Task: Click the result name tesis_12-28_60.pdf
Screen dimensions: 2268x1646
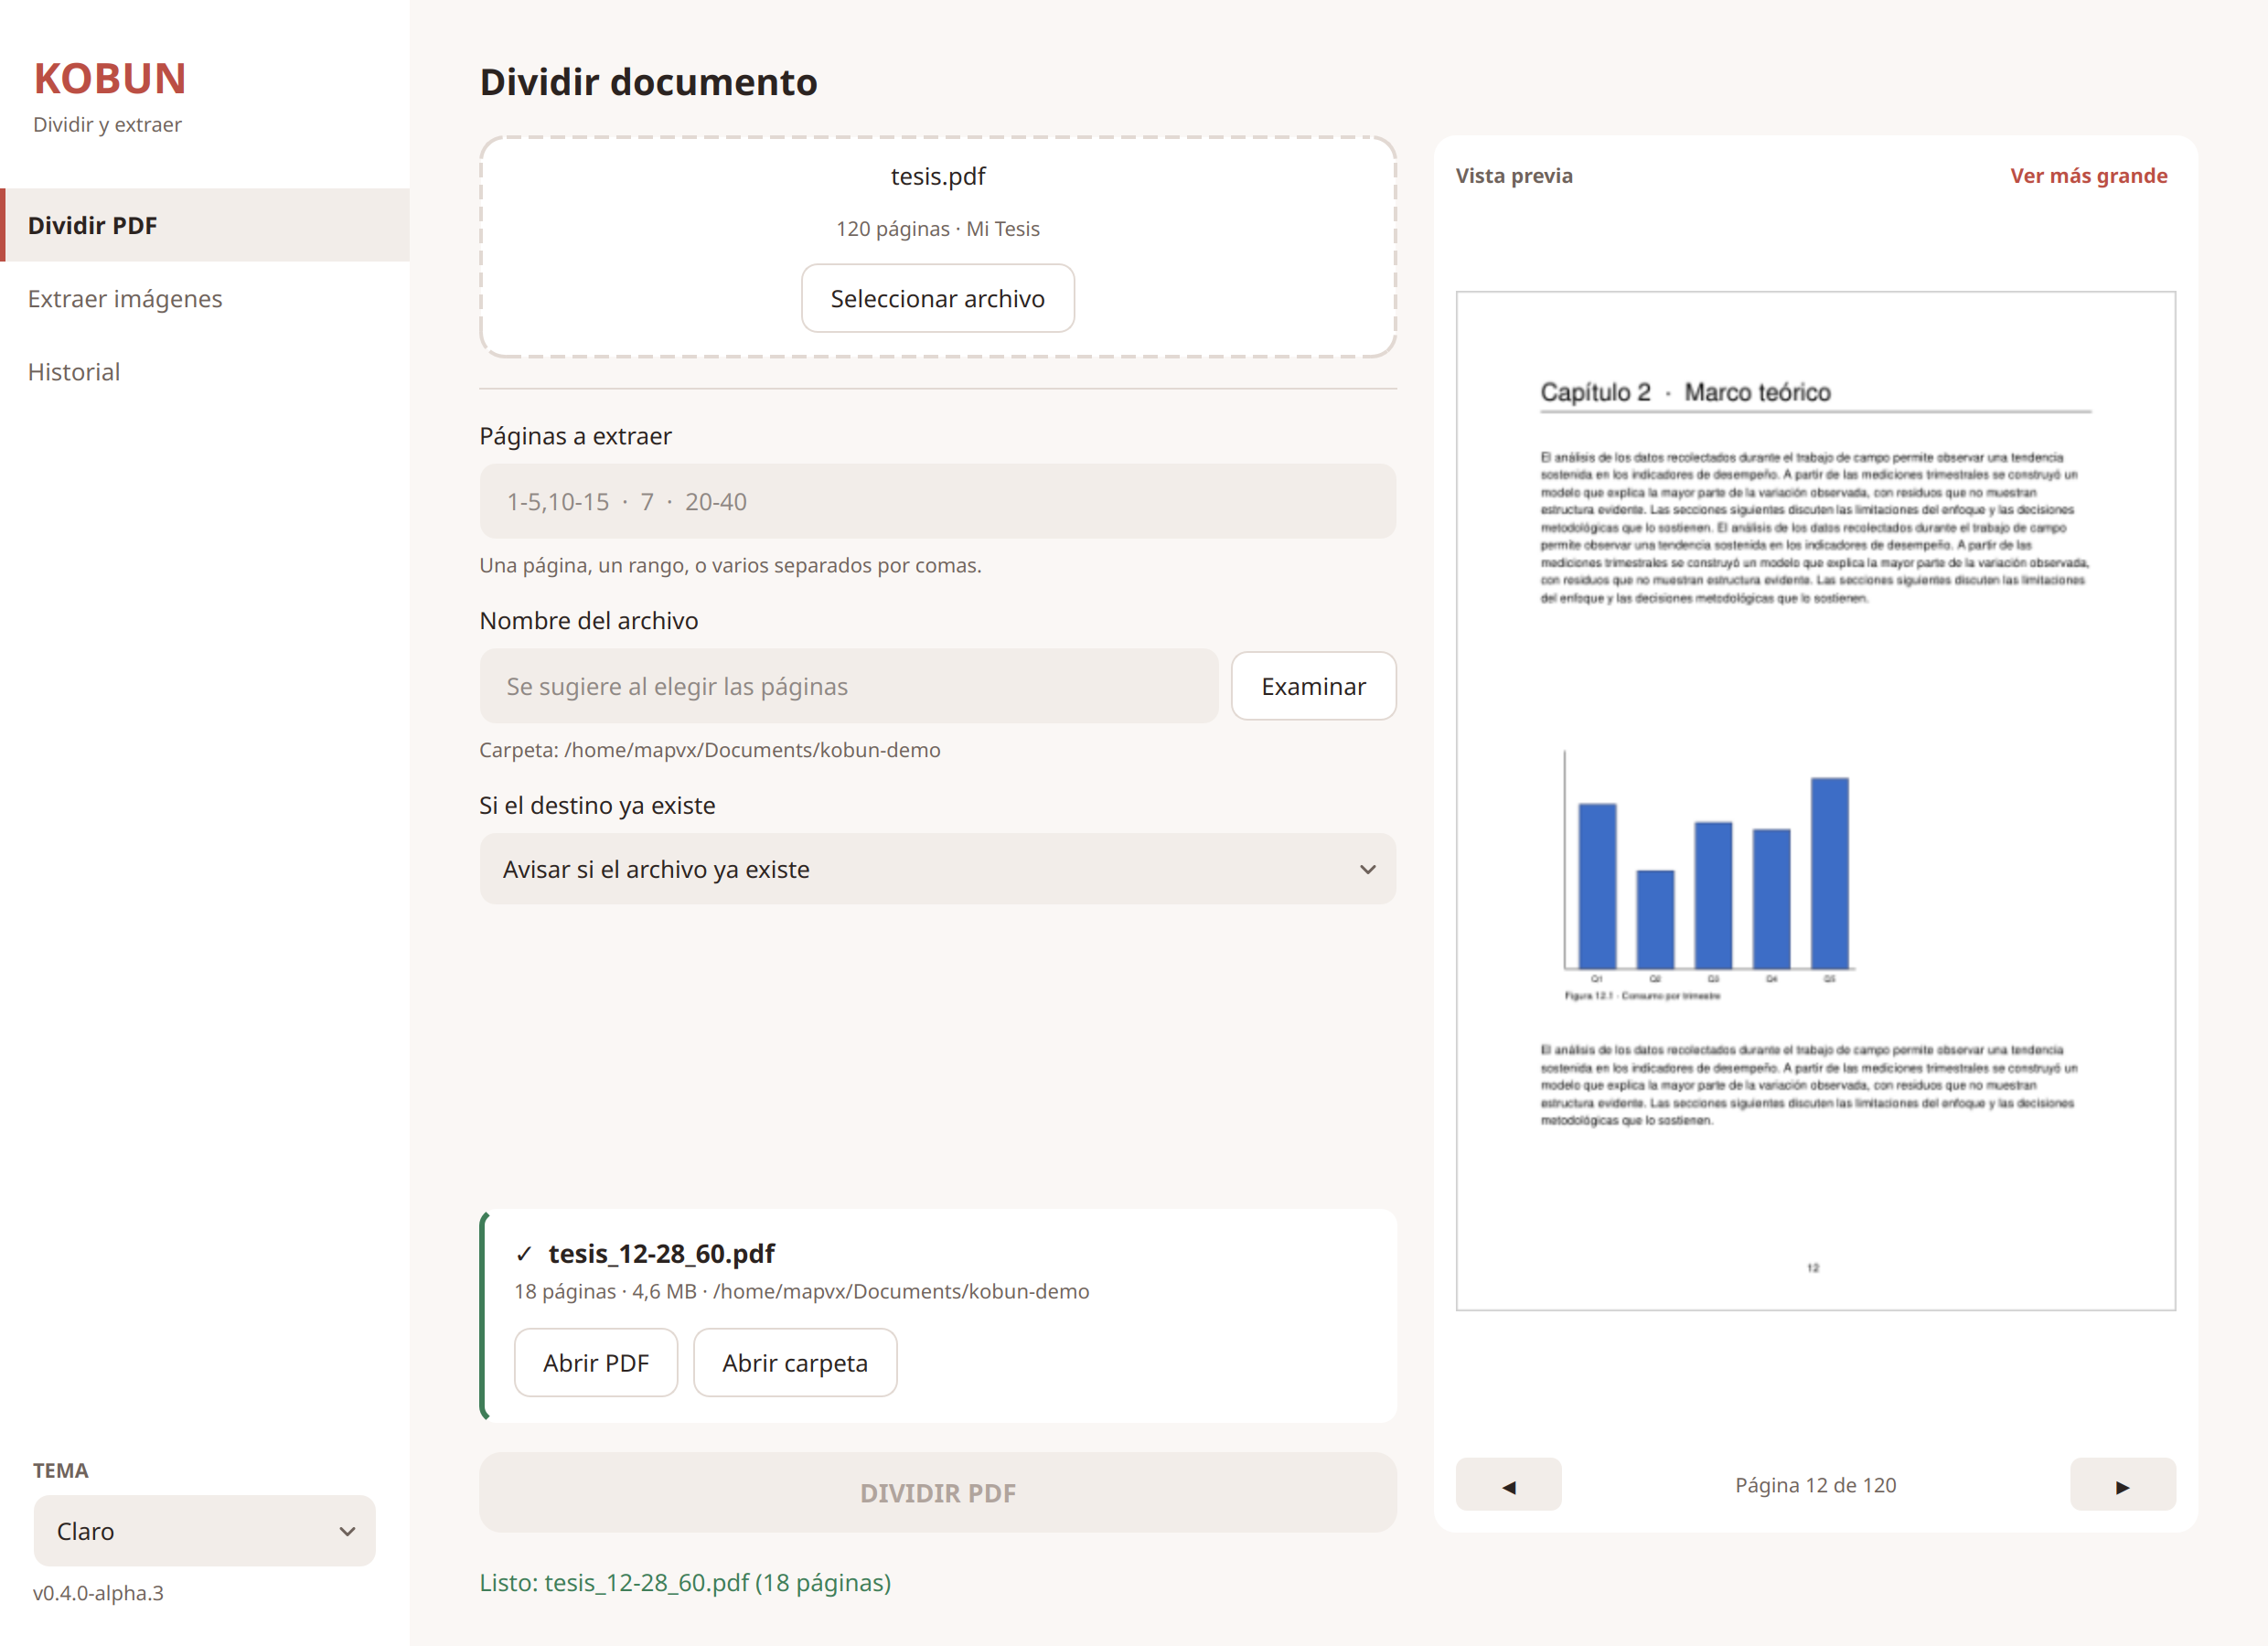Action: click(661, 1254)
